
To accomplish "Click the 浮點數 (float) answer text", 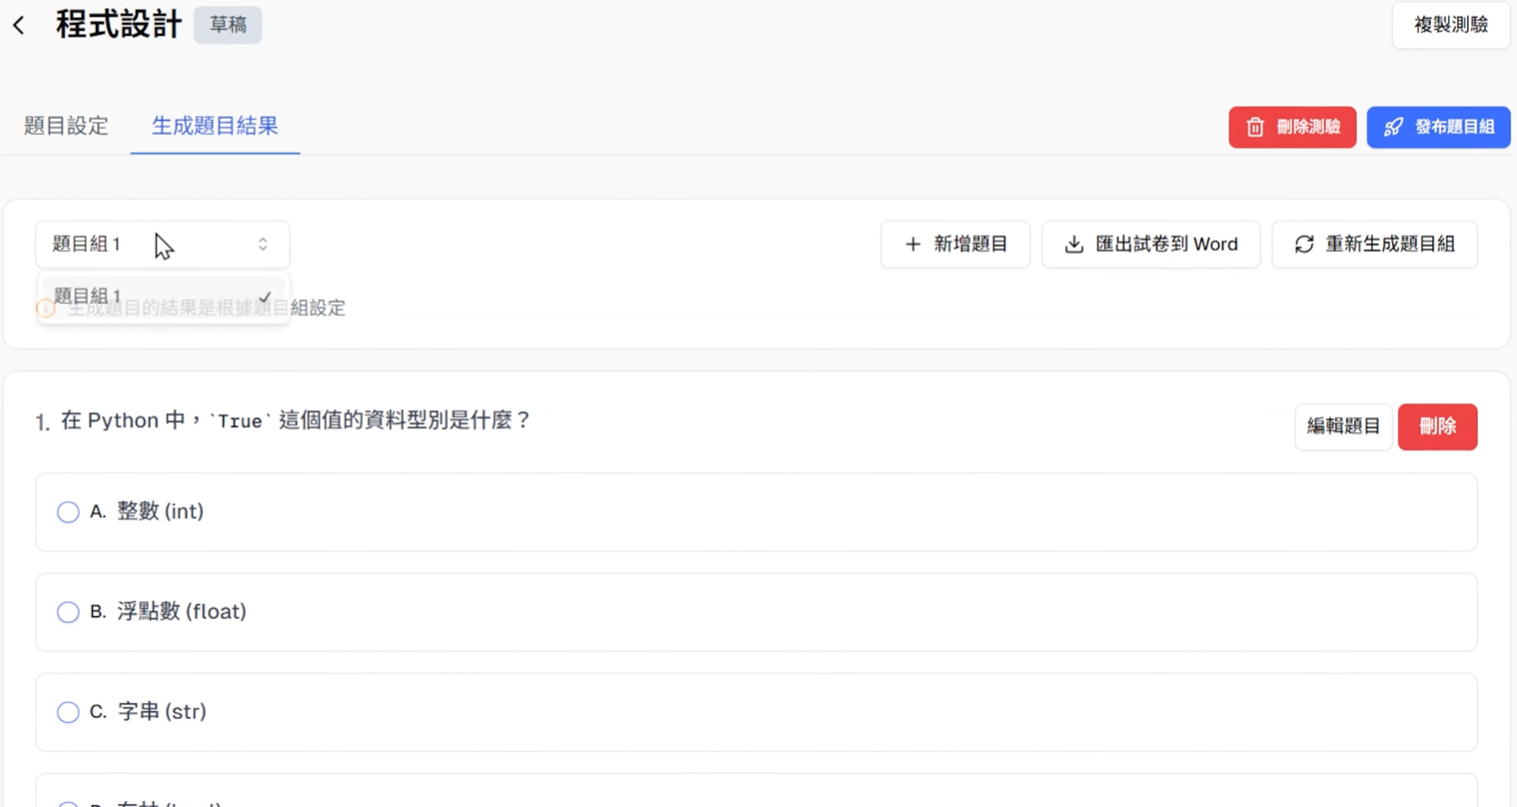I will point(181,612).
